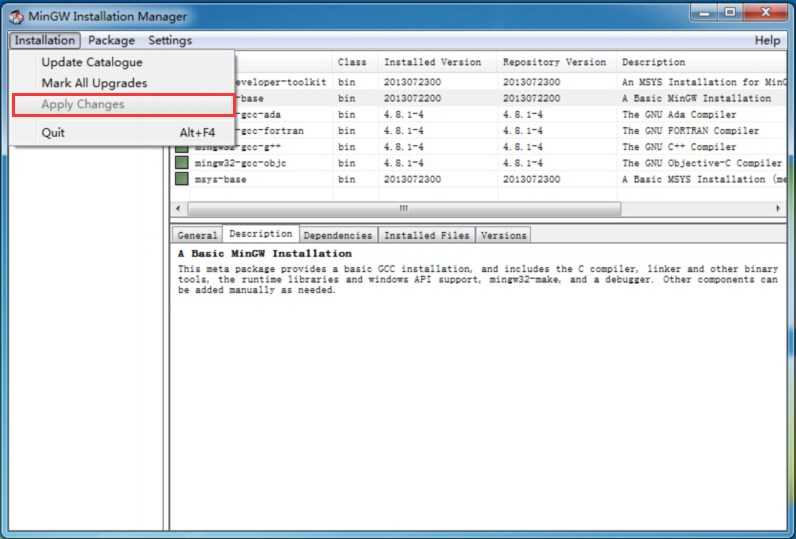Toggle the mingw32-gcc-objc package checkbox
Image resolution: width=796 pixels, height=539 pixels.
click(182, 163)
